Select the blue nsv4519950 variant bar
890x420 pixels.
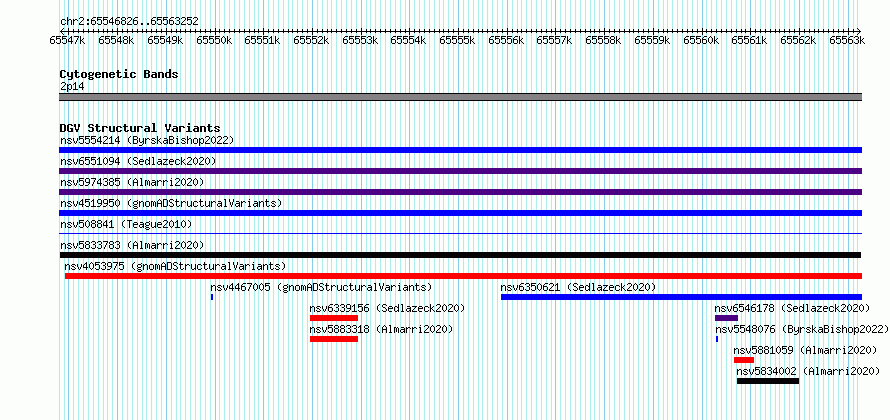460,213
